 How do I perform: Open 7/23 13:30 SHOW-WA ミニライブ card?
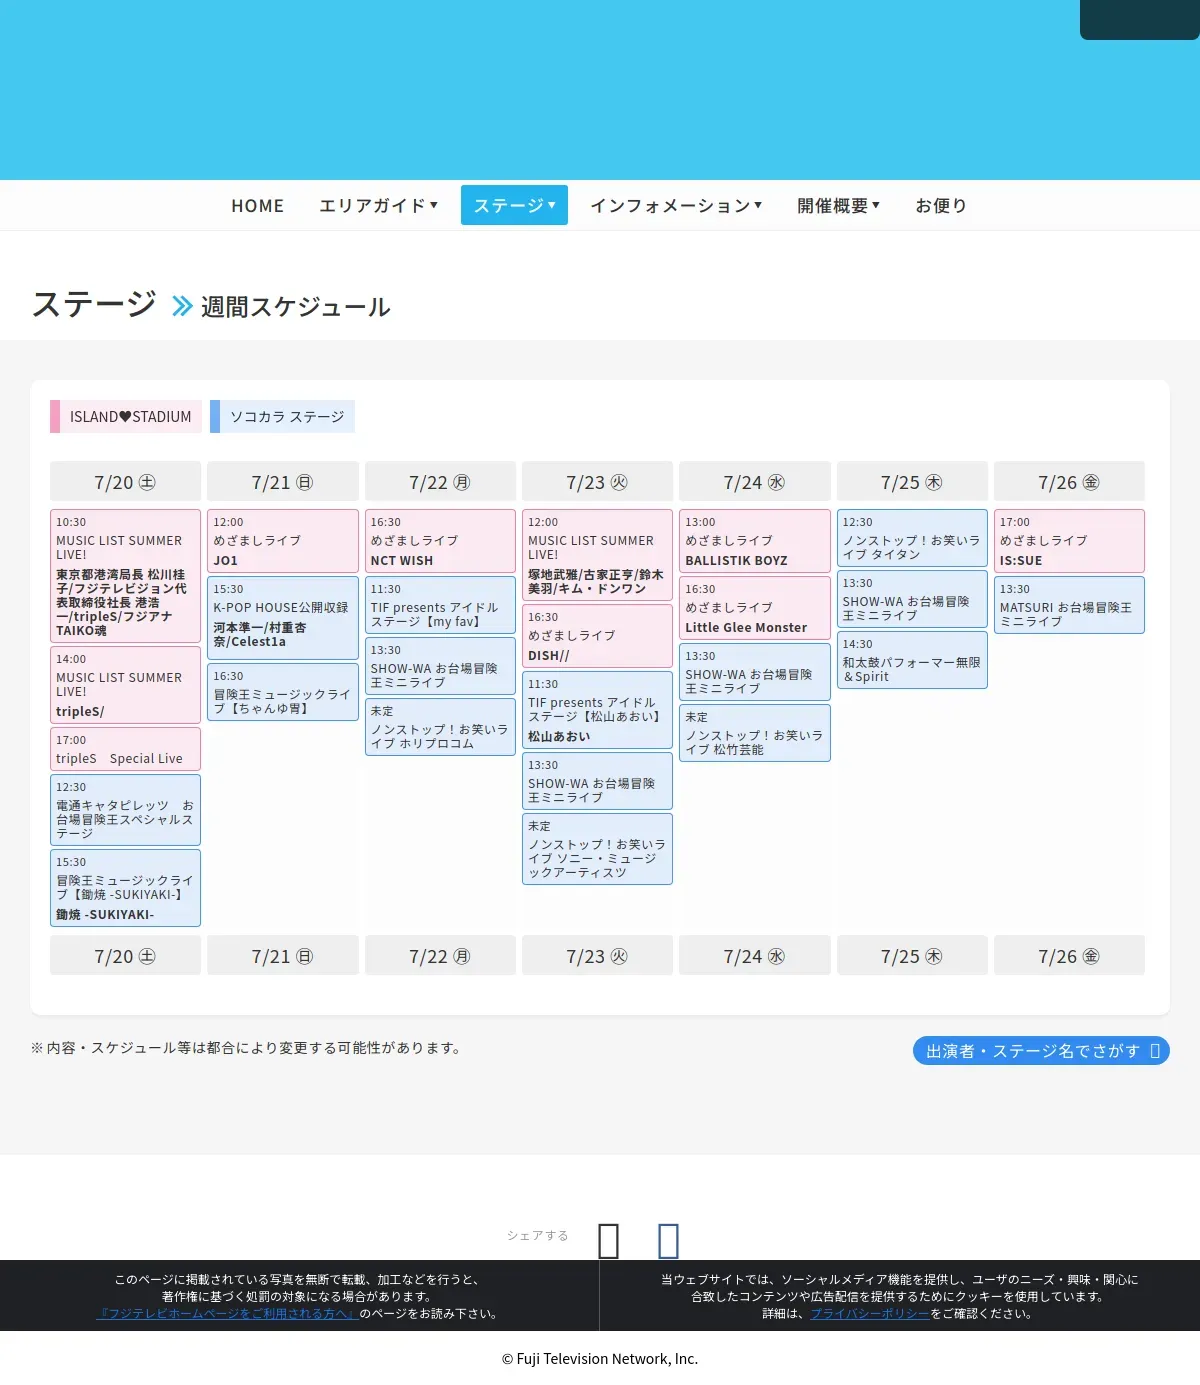(597, 781)
